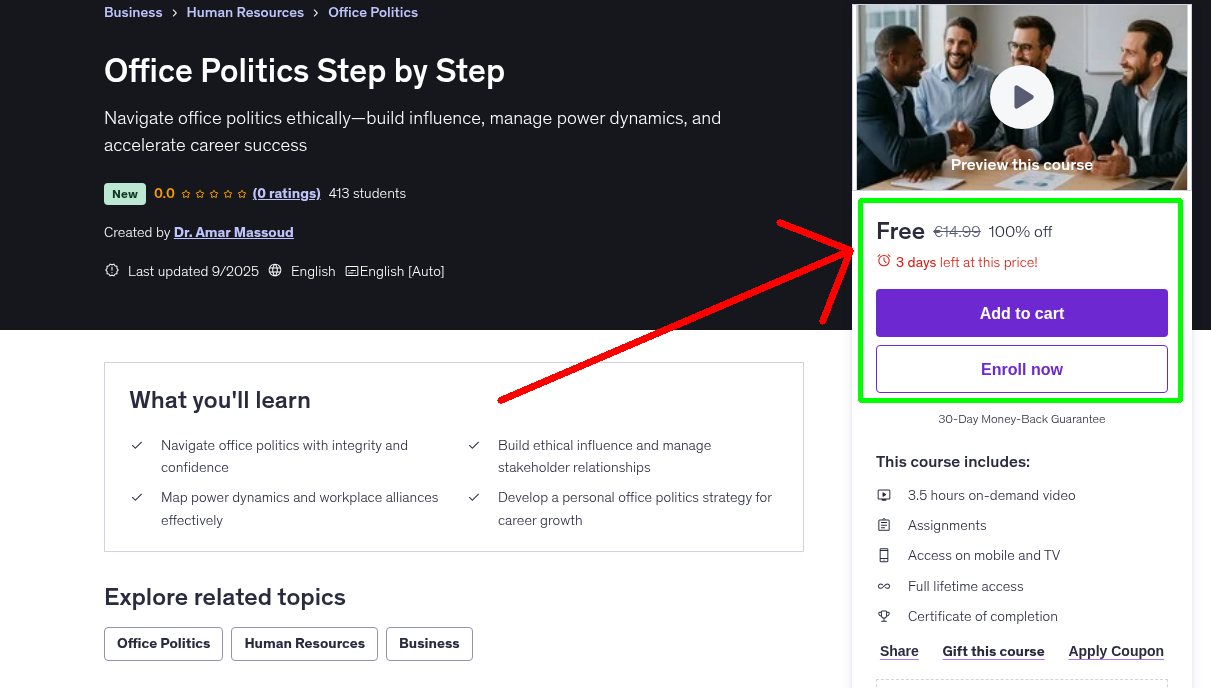This screenshot has width=1211, height=688.
Task: Click the Add to cart button
Action: [x=1021, y=313]
